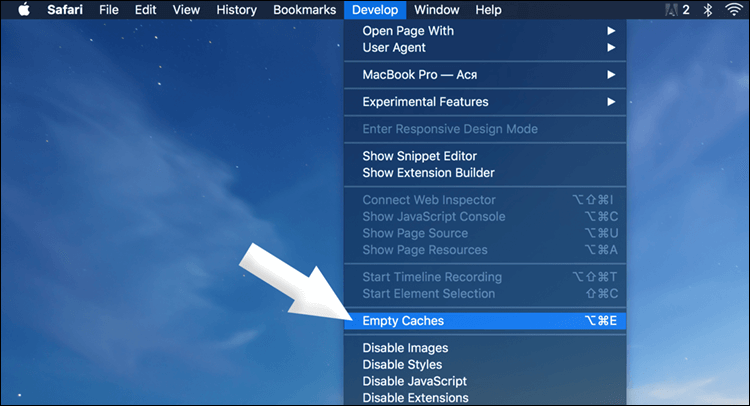This screenshot has width=750, height=406.
Task: Choose Enter Responsive Design Mode
Action: point(485,129)
